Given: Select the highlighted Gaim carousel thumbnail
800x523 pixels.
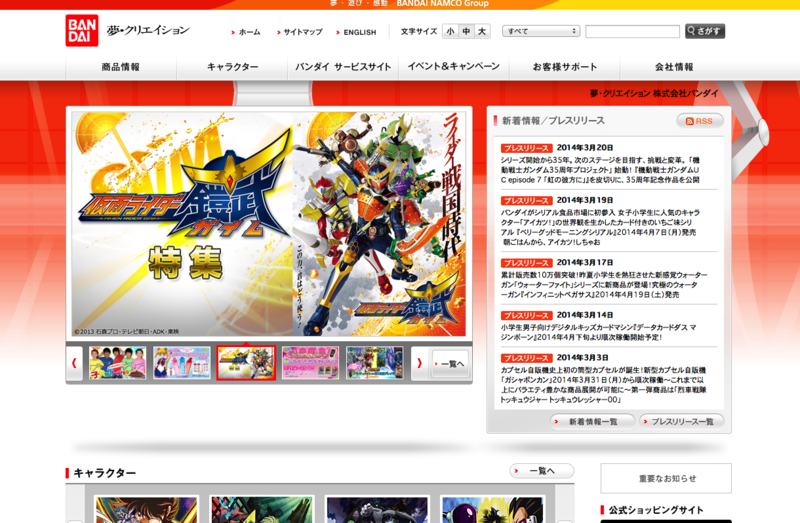Looking at the screenshot, I should (x=246, y=363).
